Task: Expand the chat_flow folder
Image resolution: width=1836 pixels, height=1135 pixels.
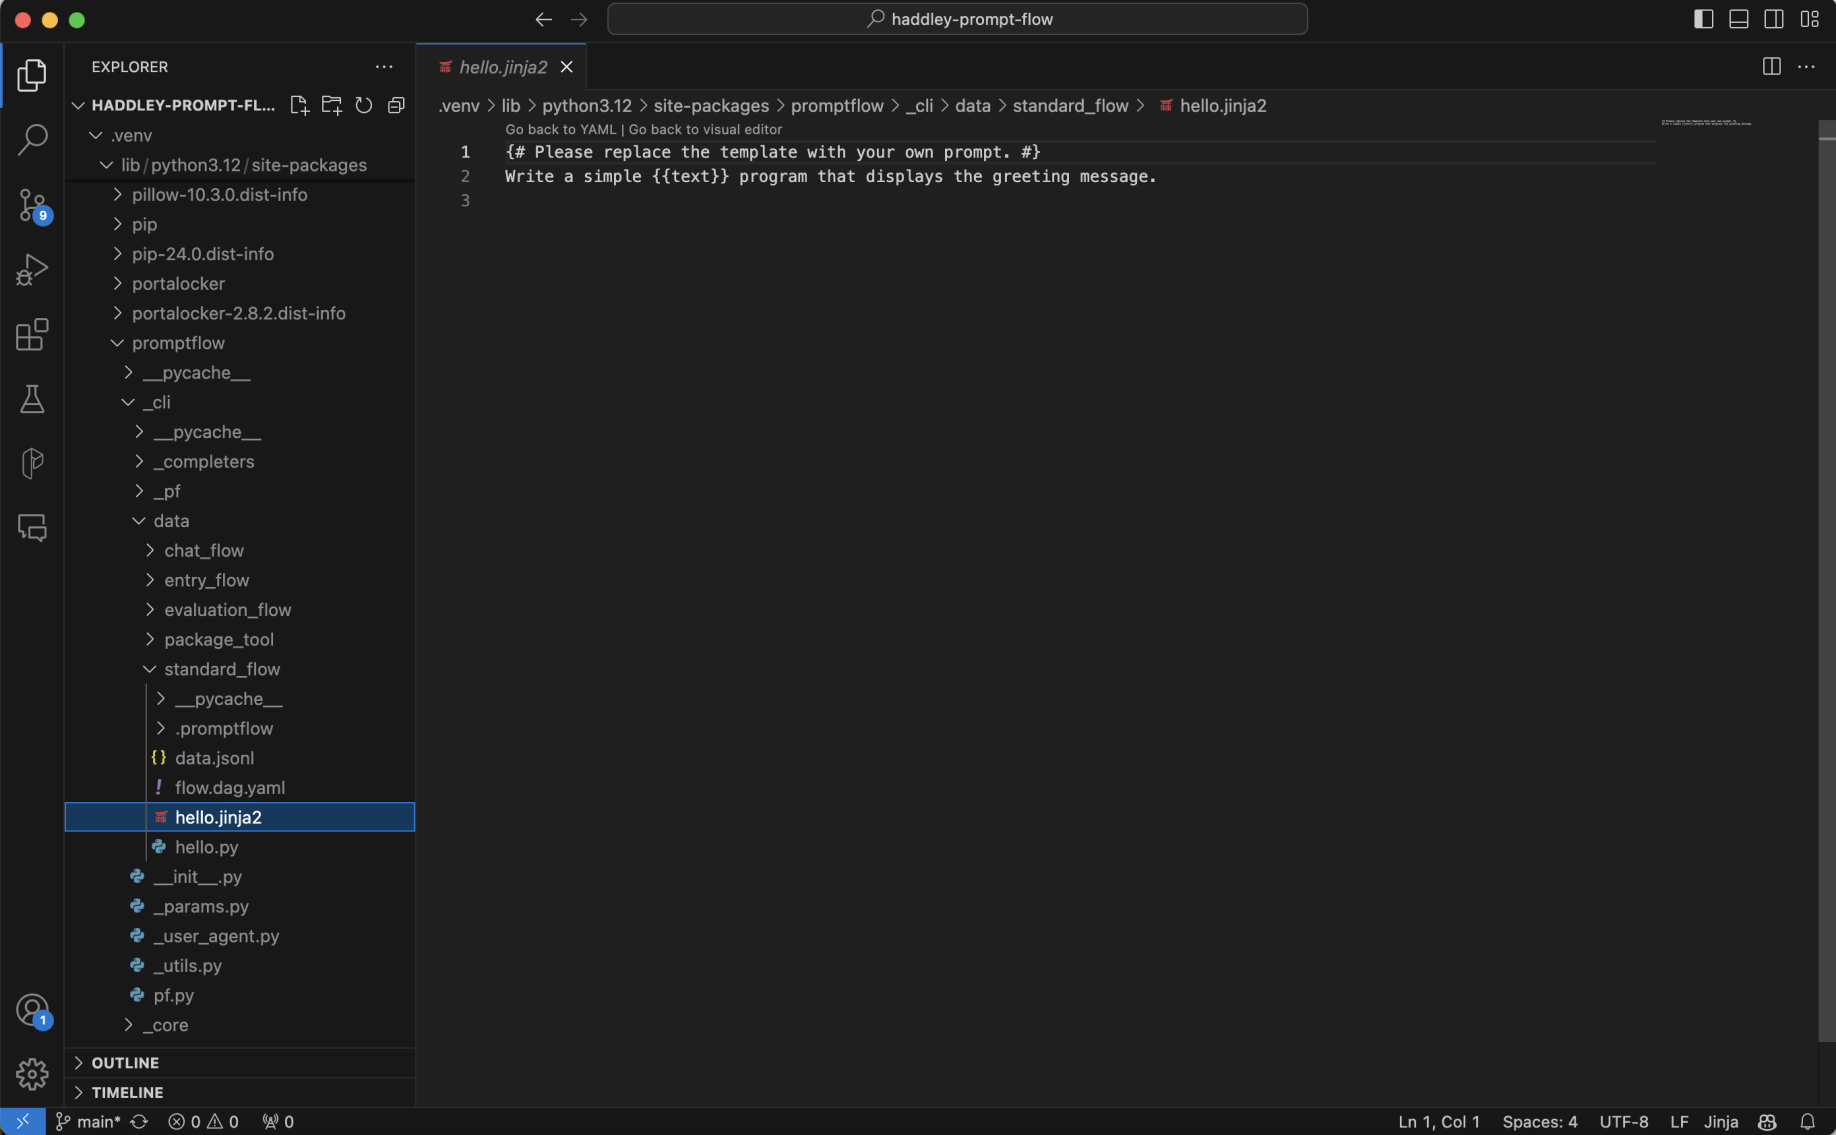Action: (x=203, y=551)
